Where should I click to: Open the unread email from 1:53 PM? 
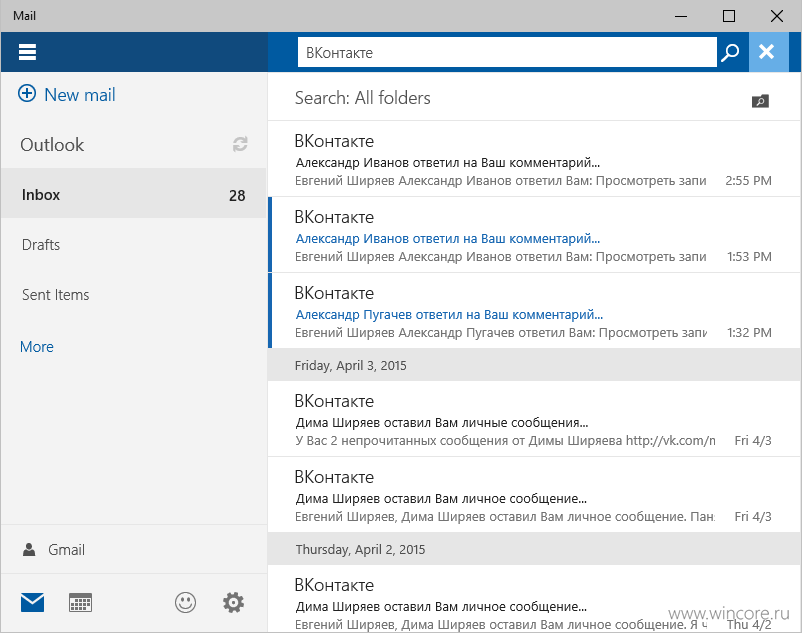click(534, 235)
